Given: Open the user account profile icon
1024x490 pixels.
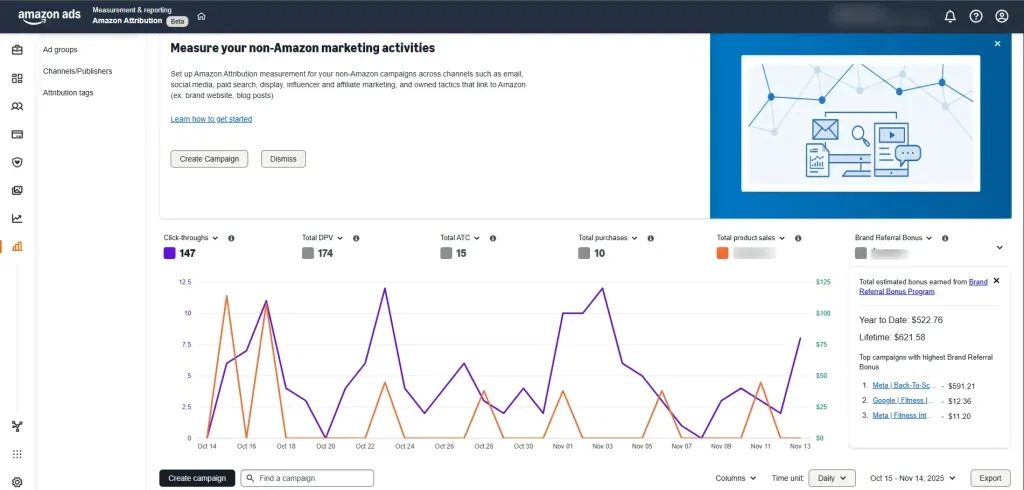Looking at the screenshot, I should [x=1002, y=16].
